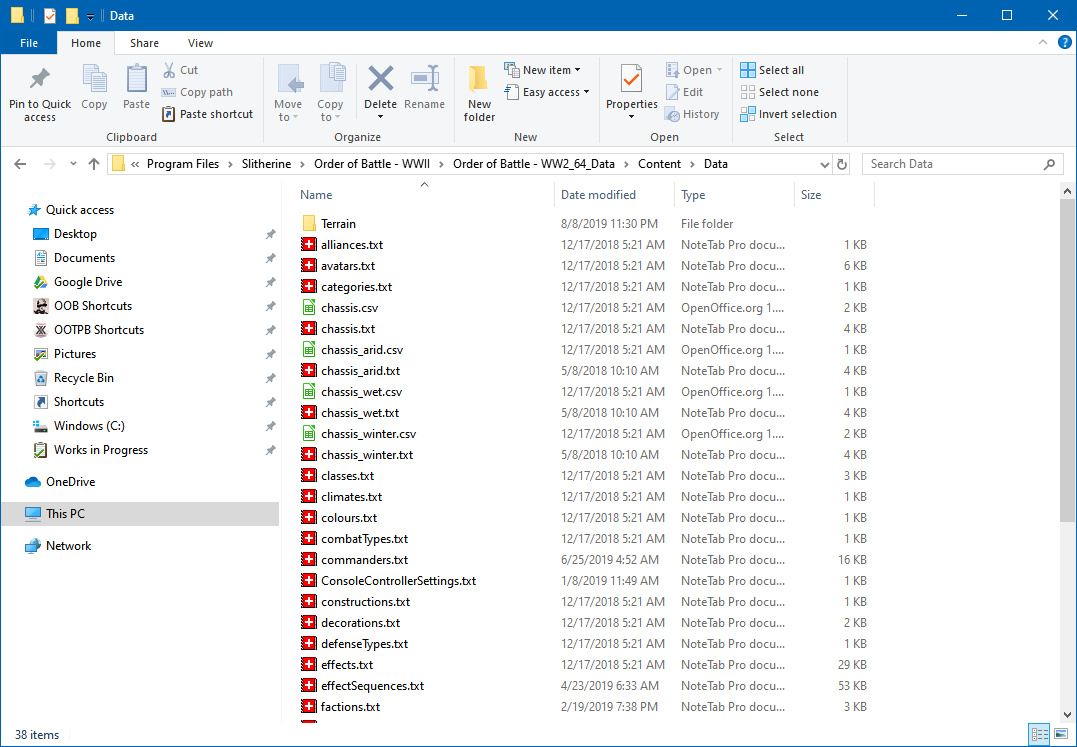Collapse the ribbon with the chevron
Image resolution: width=1077 pixels, height=747 pixels.
click(1042, 43)
